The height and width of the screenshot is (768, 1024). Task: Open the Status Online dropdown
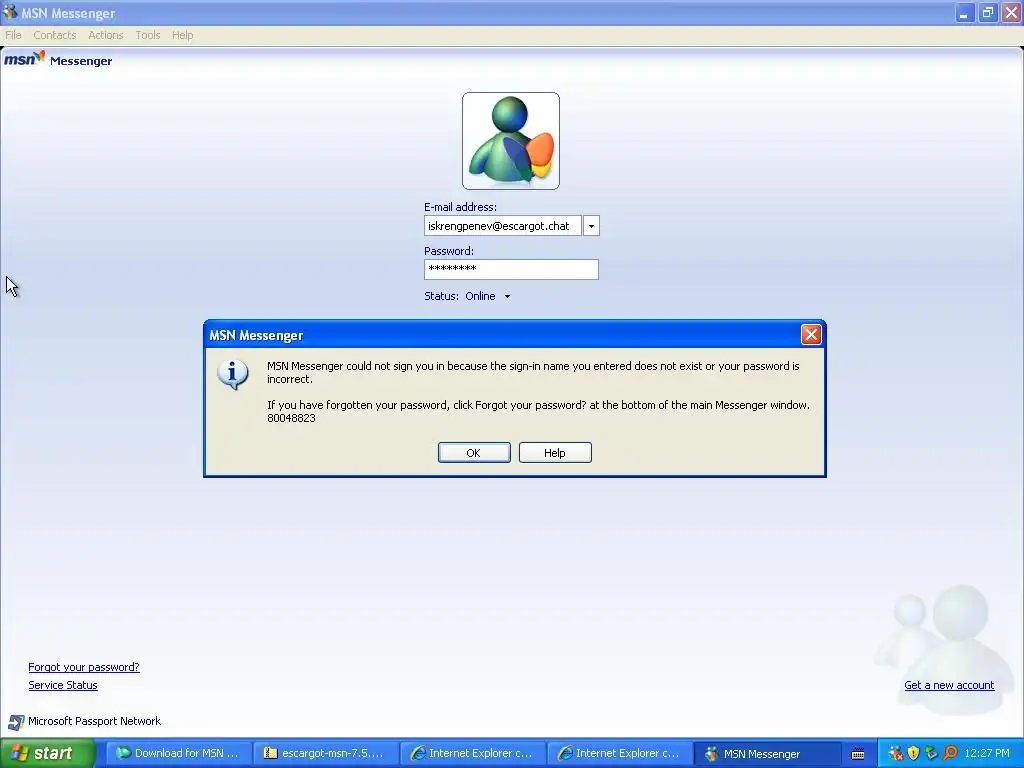487,296
